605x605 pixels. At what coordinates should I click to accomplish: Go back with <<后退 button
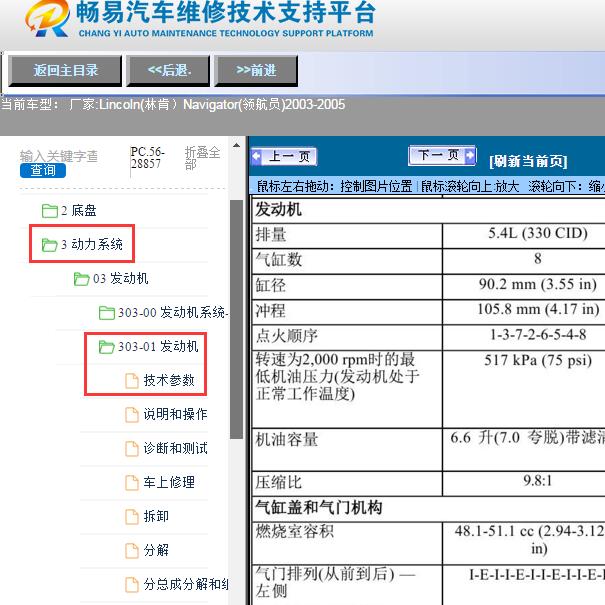pyautogui.click(x=168, y=71)
